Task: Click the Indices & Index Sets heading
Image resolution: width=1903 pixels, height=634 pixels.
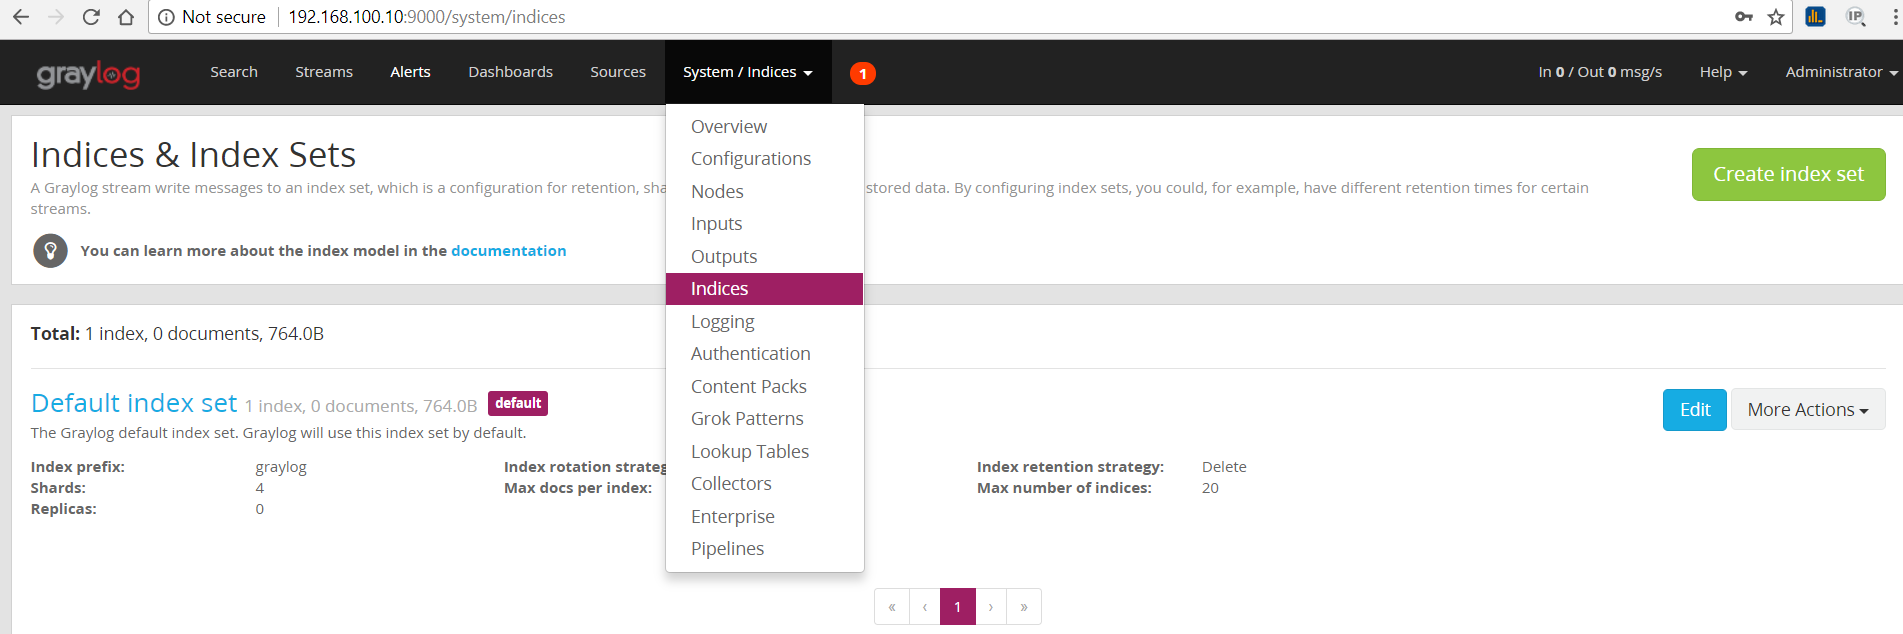Action: [193, 155]
